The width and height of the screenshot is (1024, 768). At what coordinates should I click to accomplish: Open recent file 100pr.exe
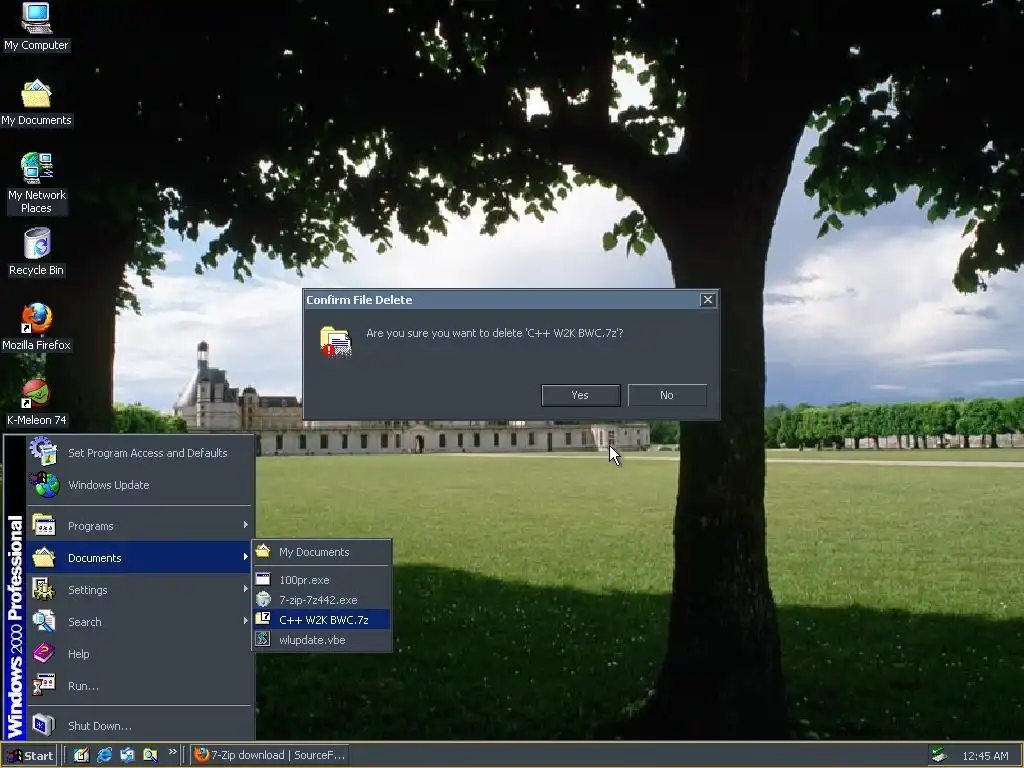(x=322, y=580)
